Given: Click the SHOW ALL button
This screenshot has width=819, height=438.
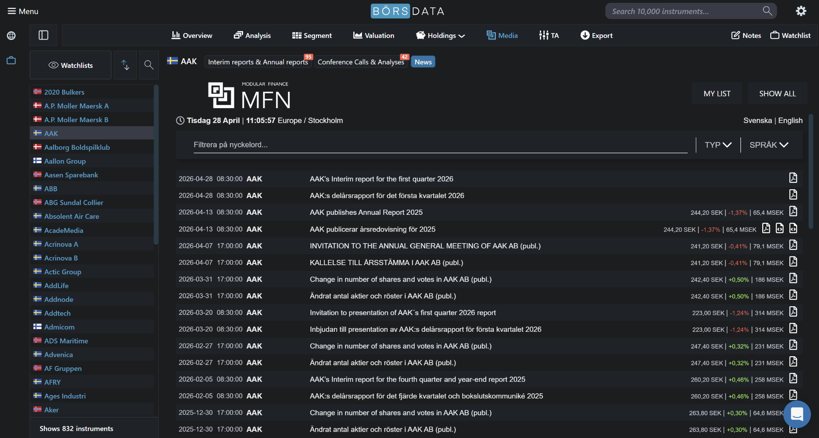Looking at the screenshot, I should (x=777, y=93).
